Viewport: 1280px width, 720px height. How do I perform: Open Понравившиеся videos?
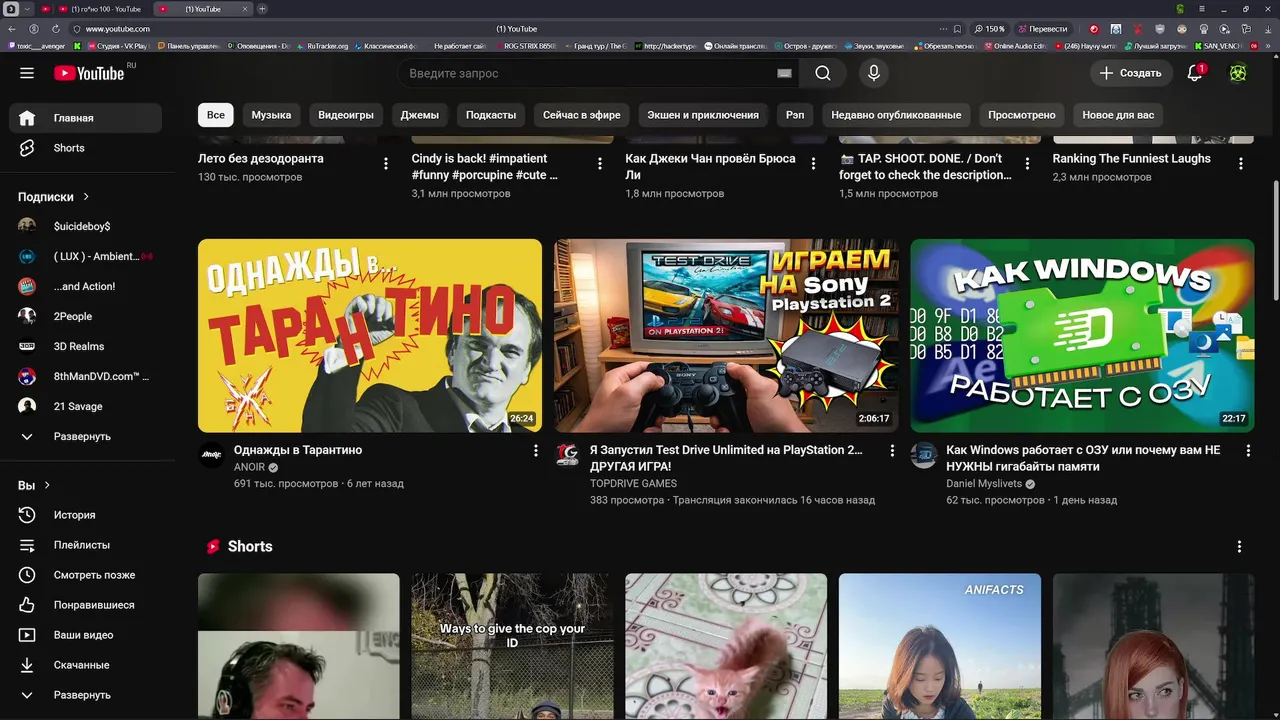[x=85, y=605]
